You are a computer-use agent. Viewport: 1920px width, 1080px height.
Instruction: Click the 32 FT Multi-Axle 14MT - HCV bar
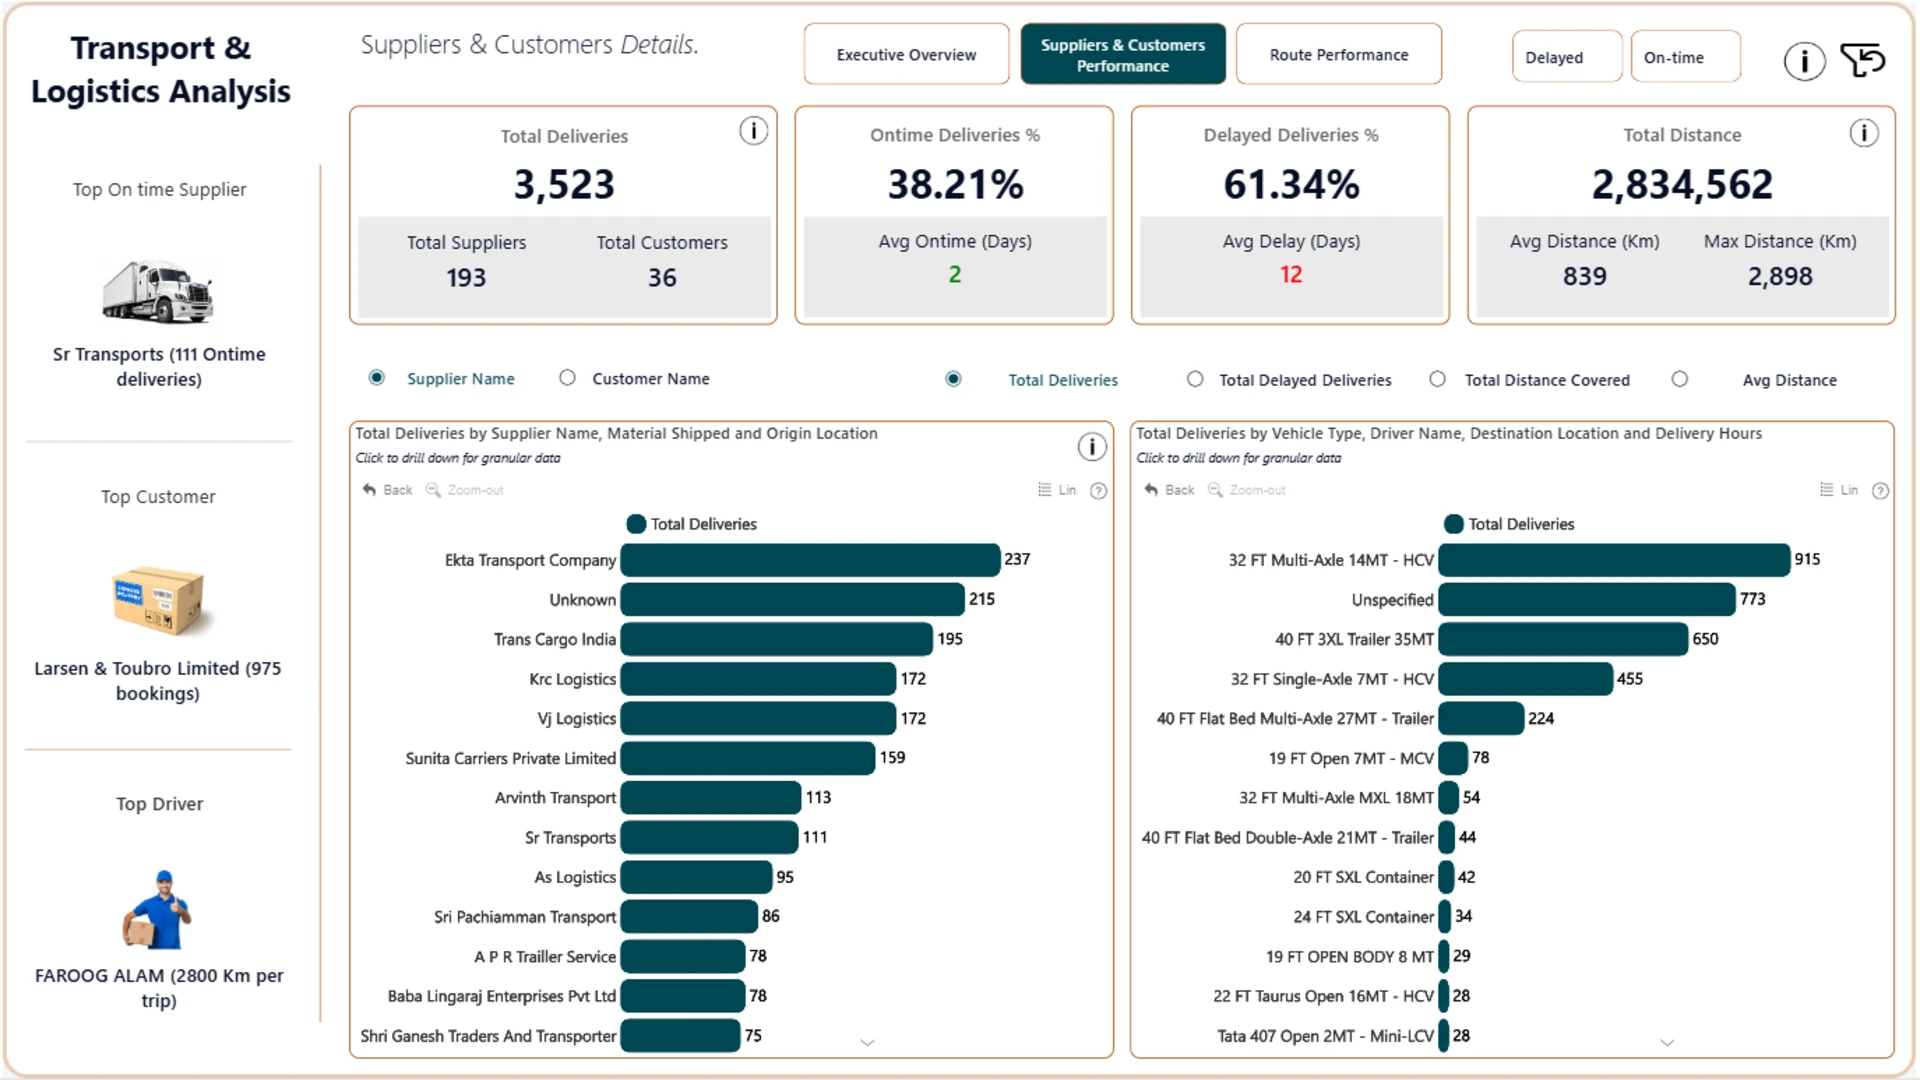[x=1615, y=560]
